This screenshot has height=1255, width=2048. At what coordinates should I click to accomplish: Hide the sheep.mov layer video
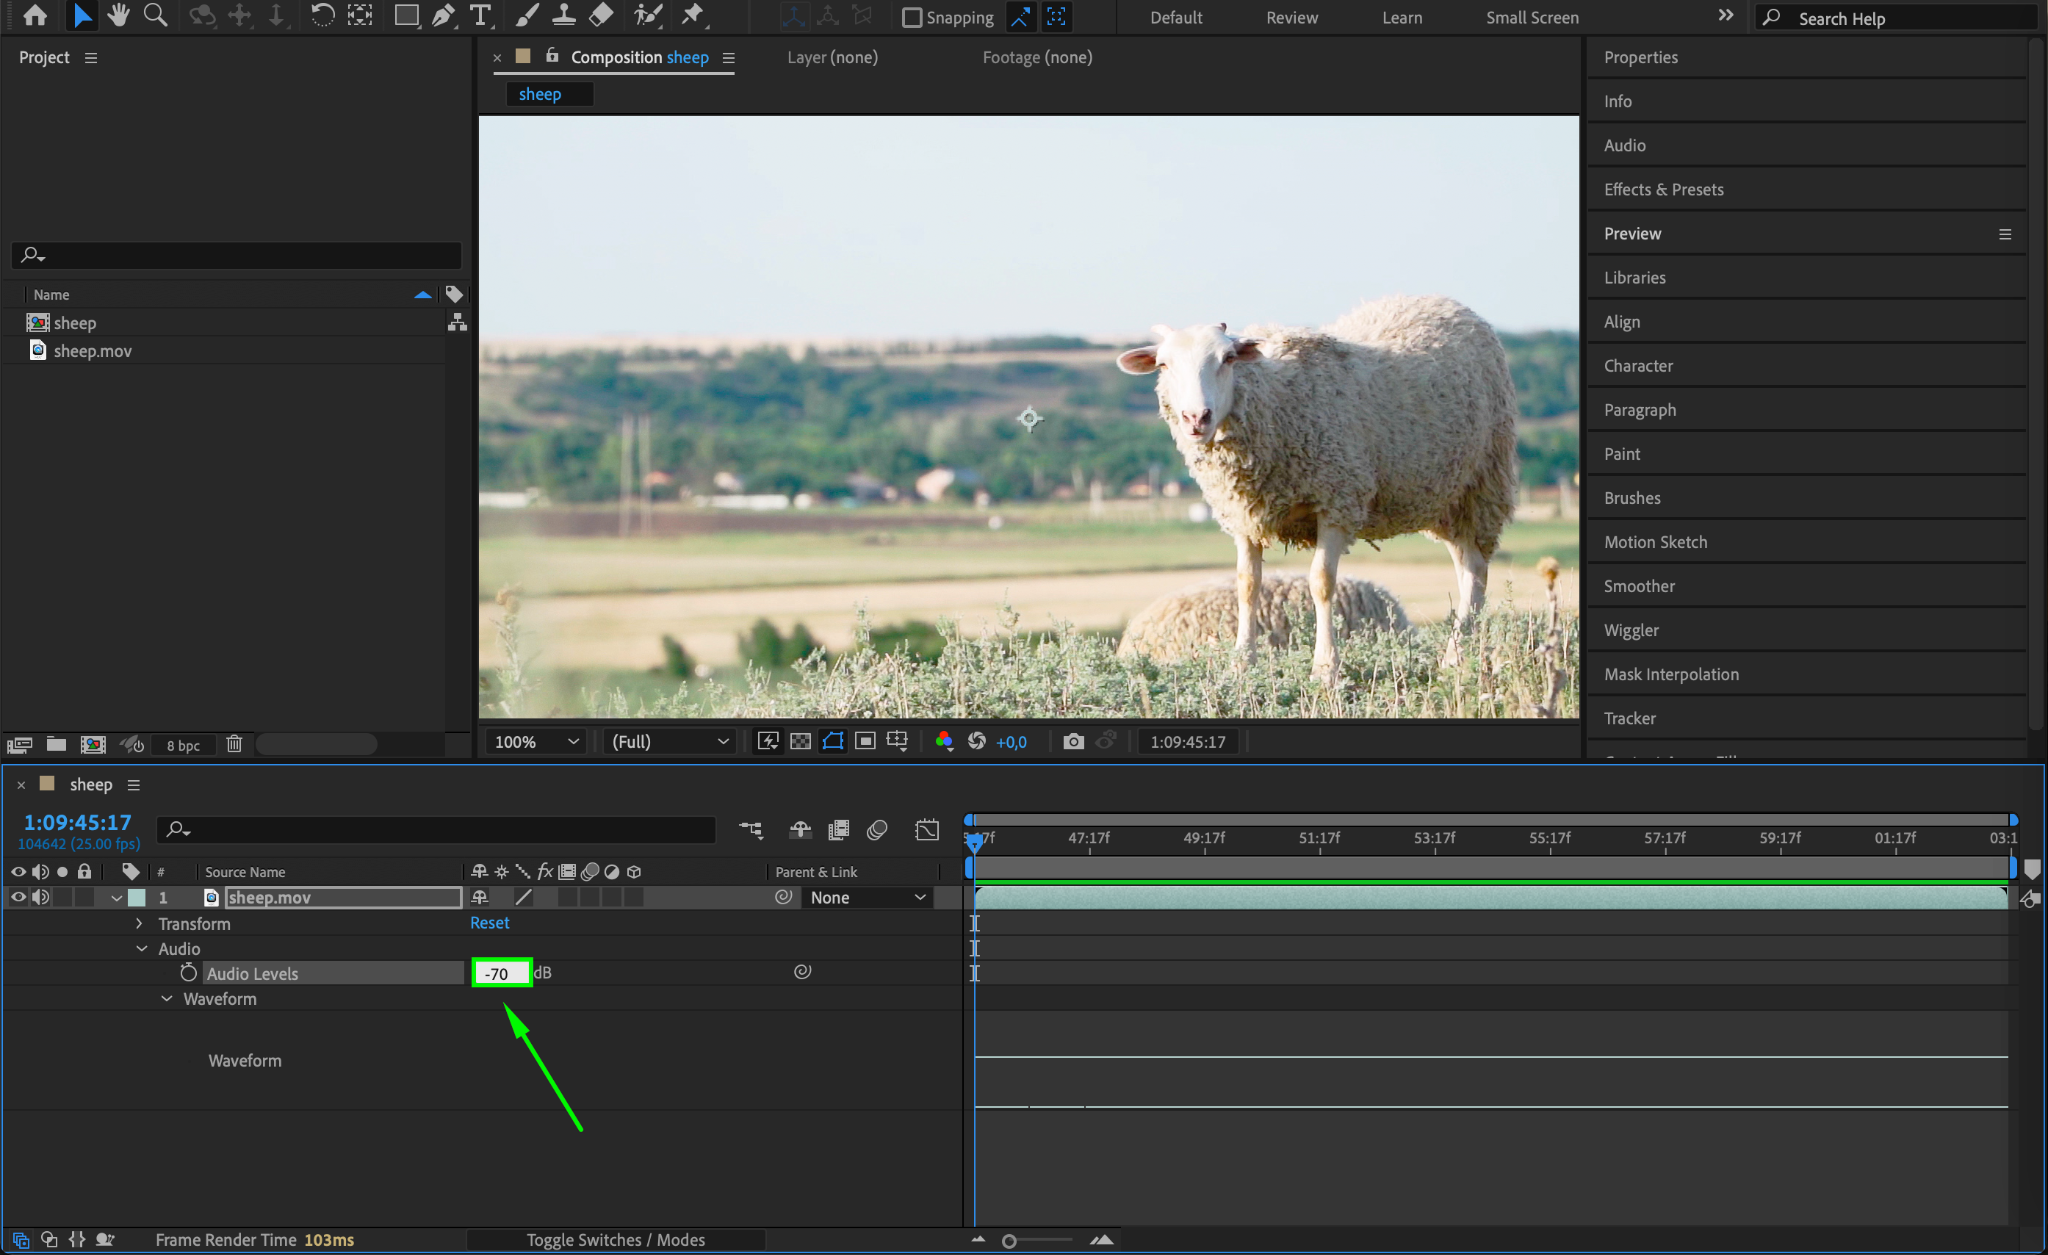18,897
